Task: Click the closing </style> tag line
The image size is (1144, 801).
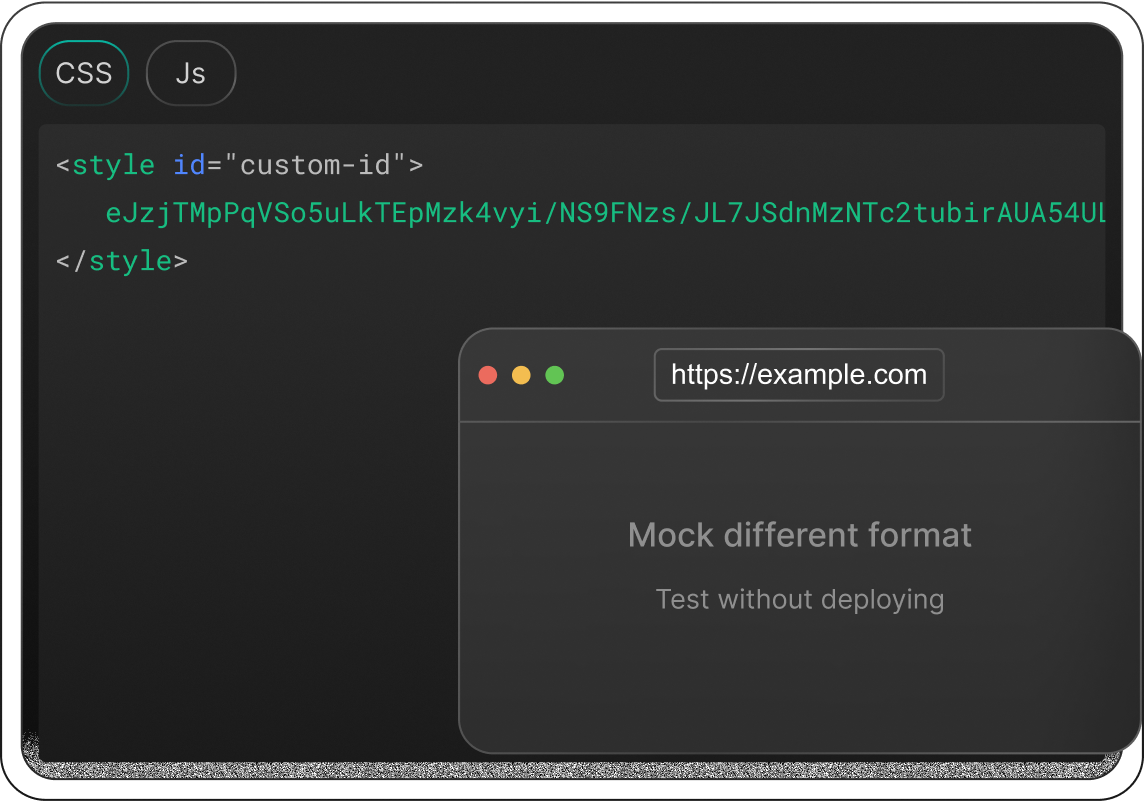Action: coord(122,261)
